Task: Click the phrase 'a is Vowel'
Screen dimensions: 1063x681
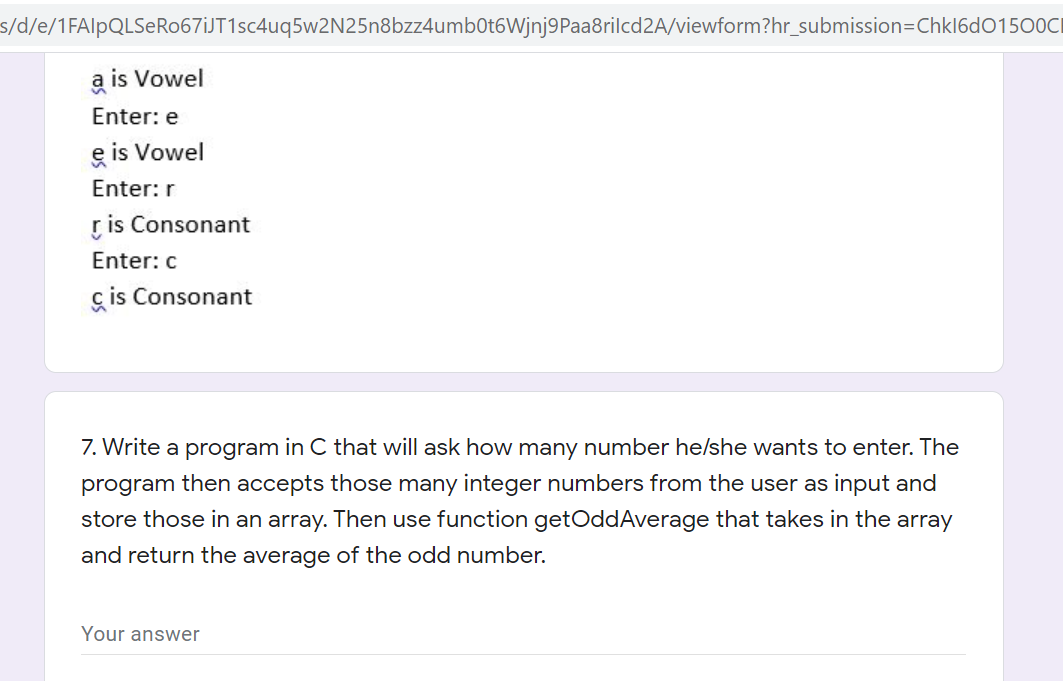Action: pyautogui.click(x=146, y=78)
